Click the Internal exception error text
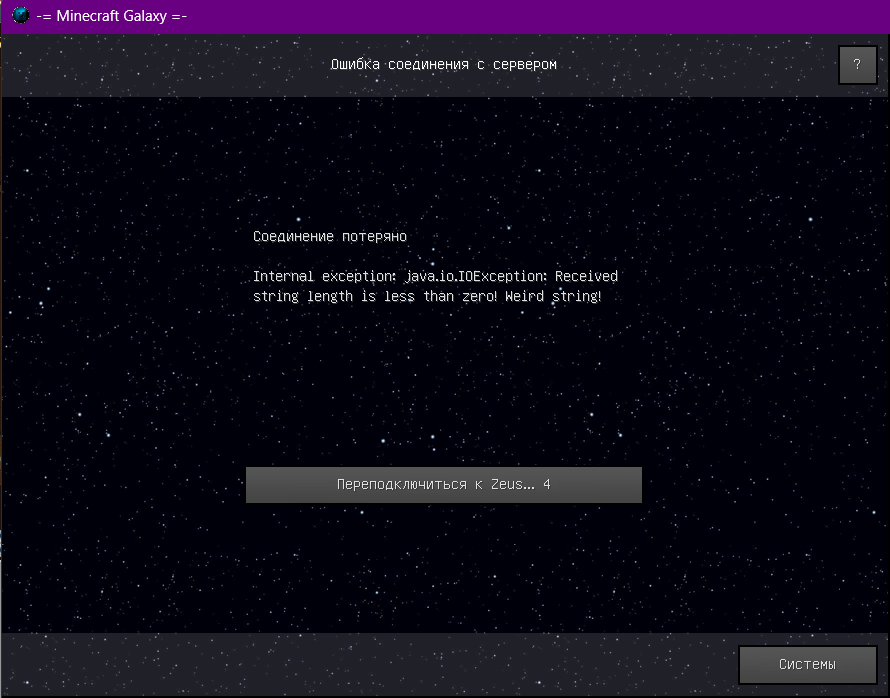 pos(435,286)
